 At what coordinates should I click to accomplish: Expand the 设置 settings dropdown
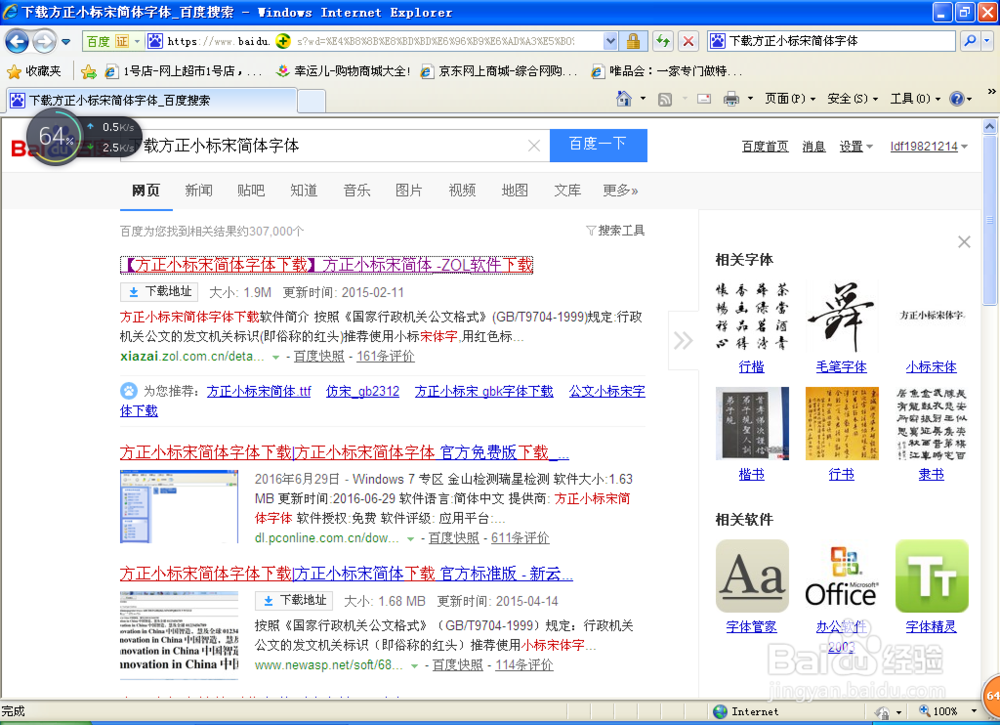point(856,147)
